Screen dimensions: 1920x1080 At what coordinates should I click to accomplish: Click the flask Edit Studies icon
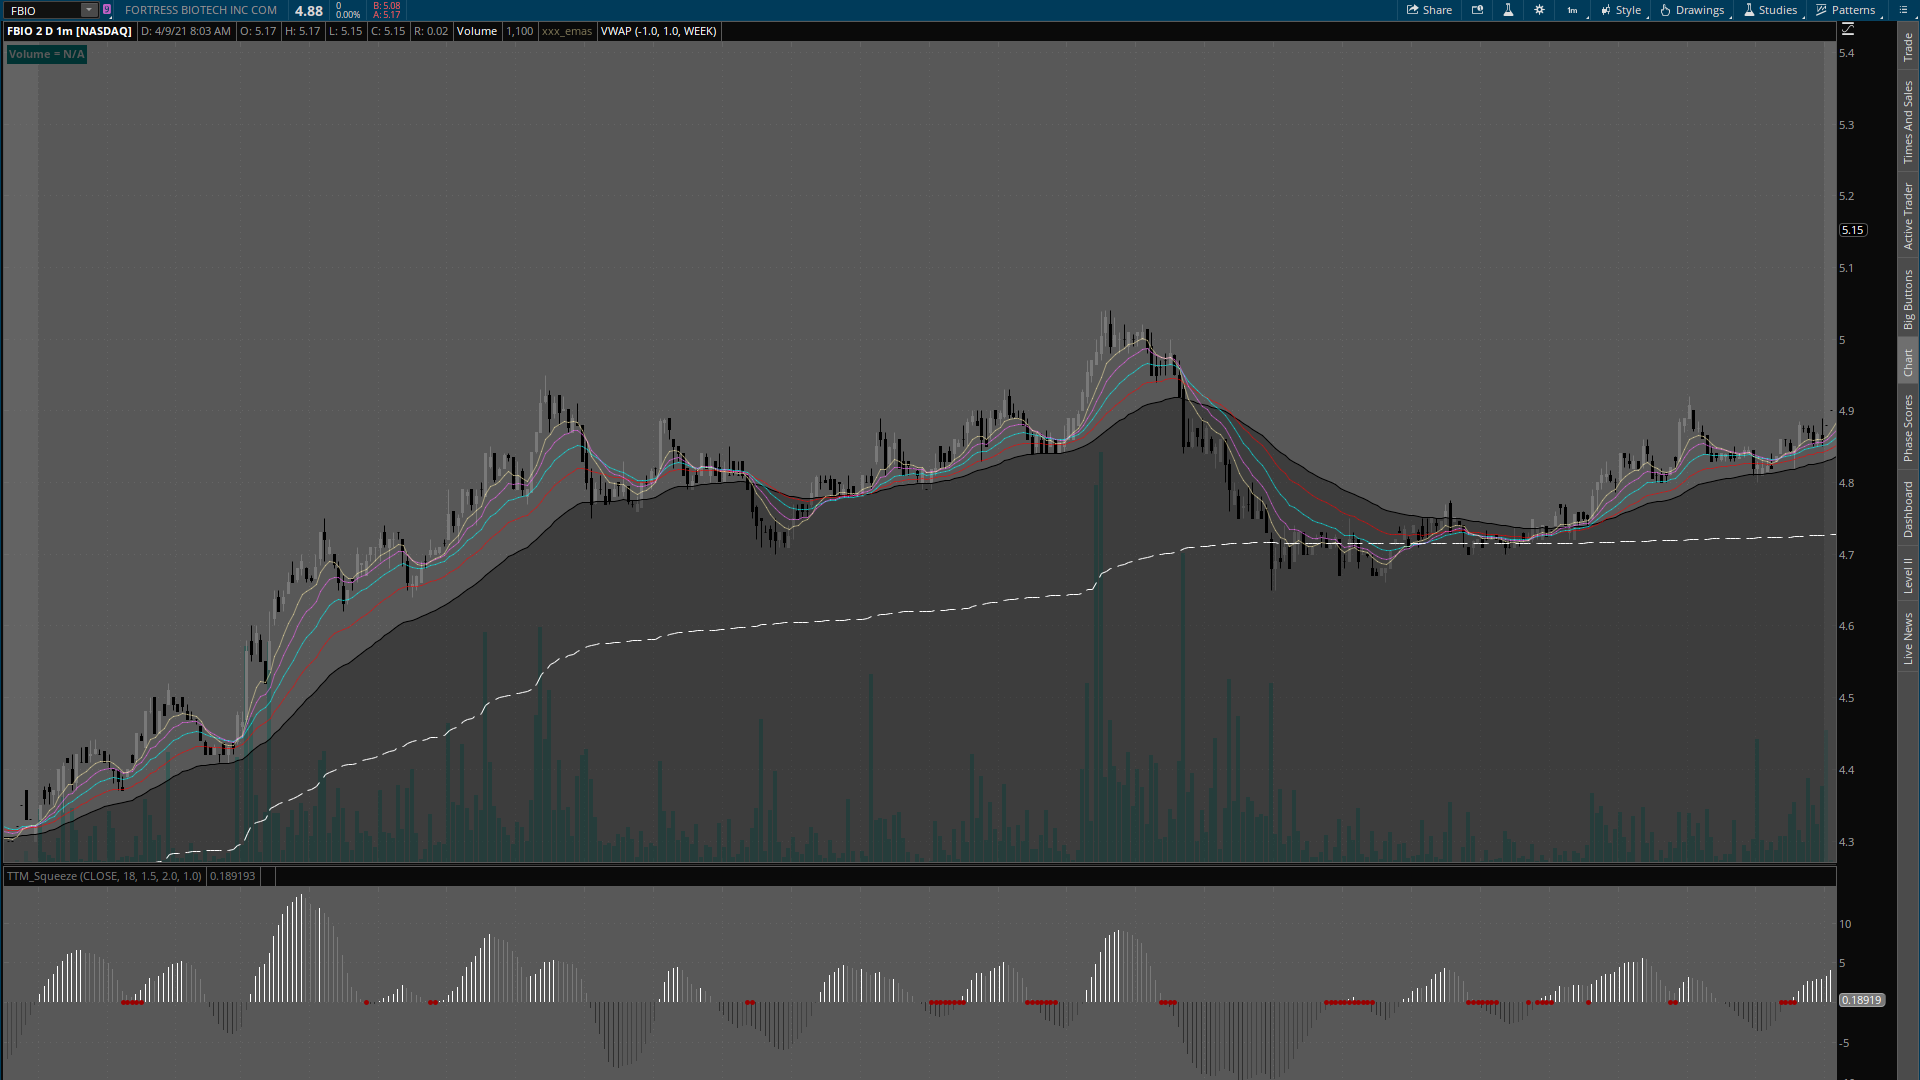coord(1508,10)
